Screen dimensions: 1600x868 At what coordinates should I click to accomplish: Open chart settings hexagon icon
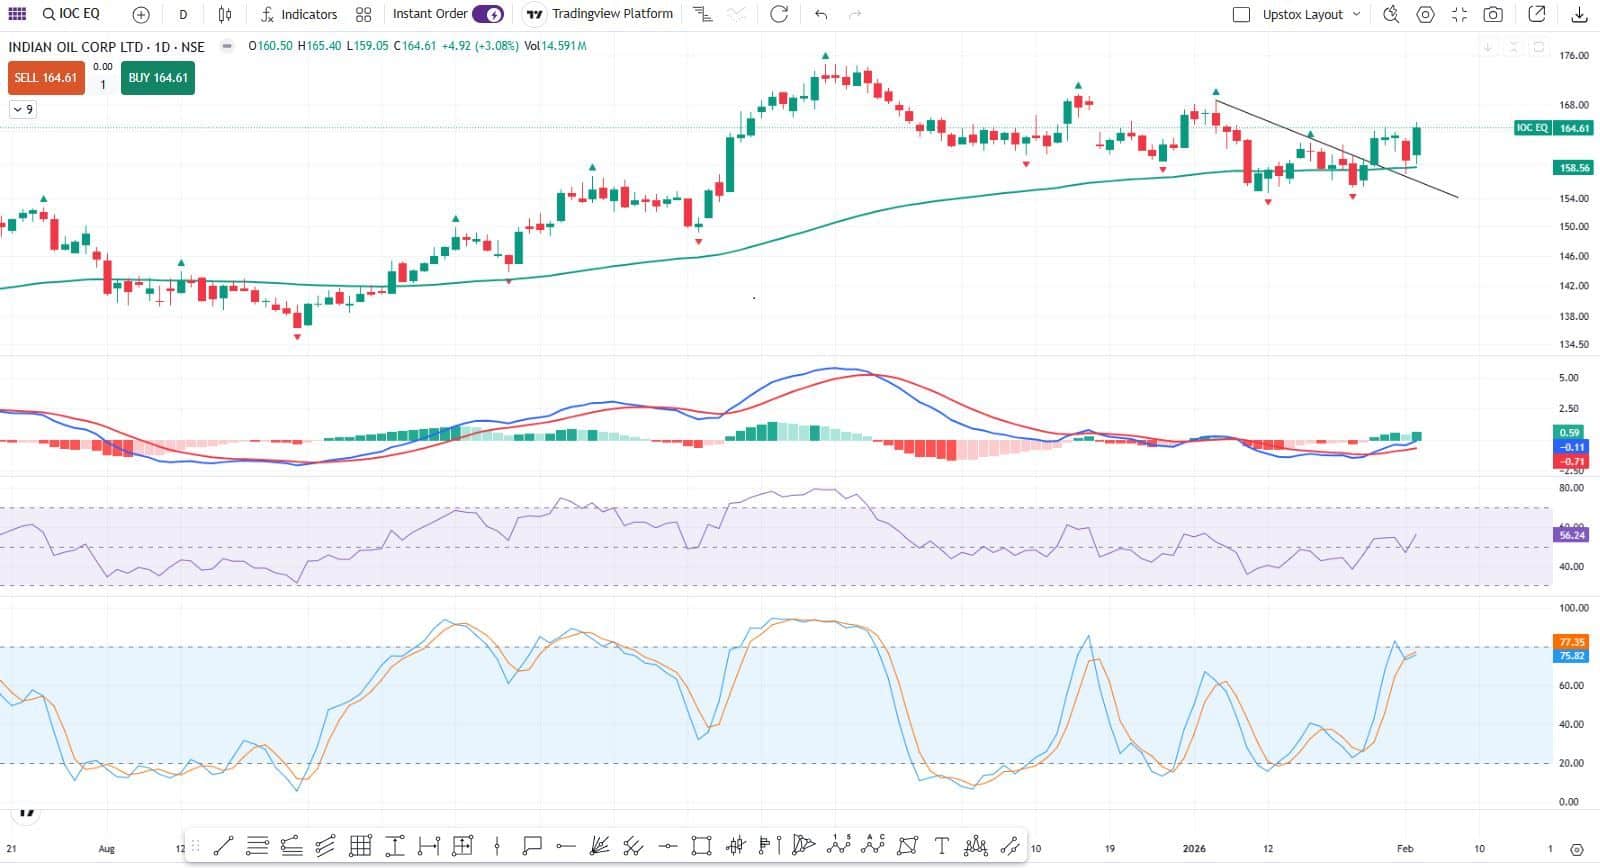(x=1425, y=14)
